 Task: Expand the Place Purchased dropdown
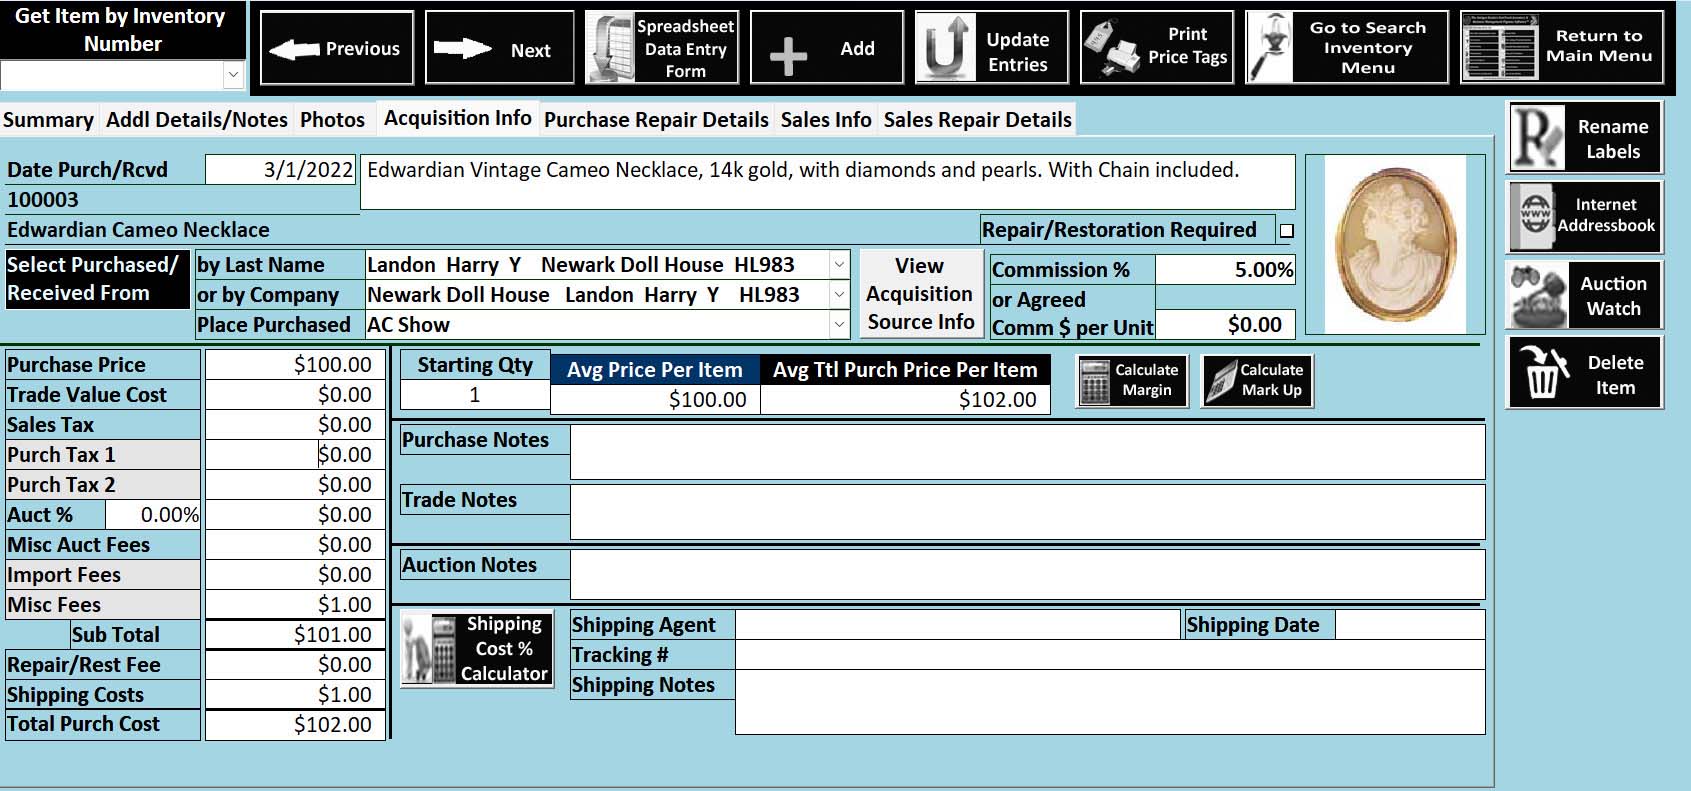839,325
